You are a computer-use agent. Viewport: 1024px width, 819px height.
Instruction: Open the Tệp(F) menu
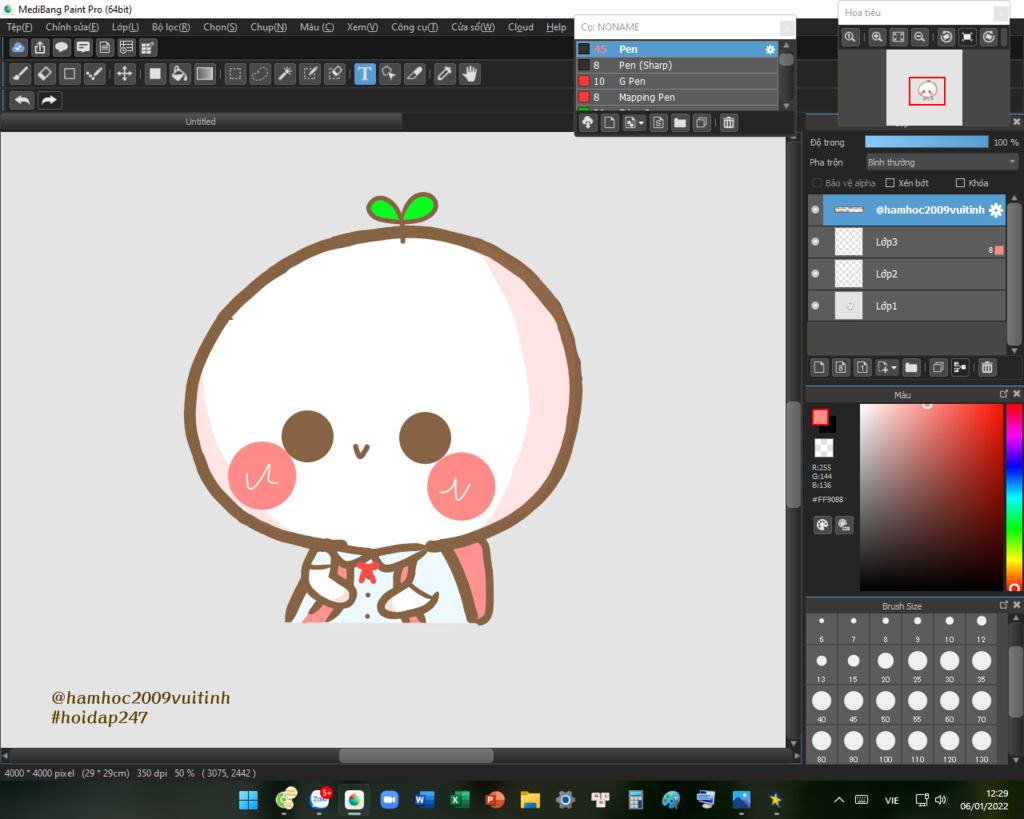19,27
